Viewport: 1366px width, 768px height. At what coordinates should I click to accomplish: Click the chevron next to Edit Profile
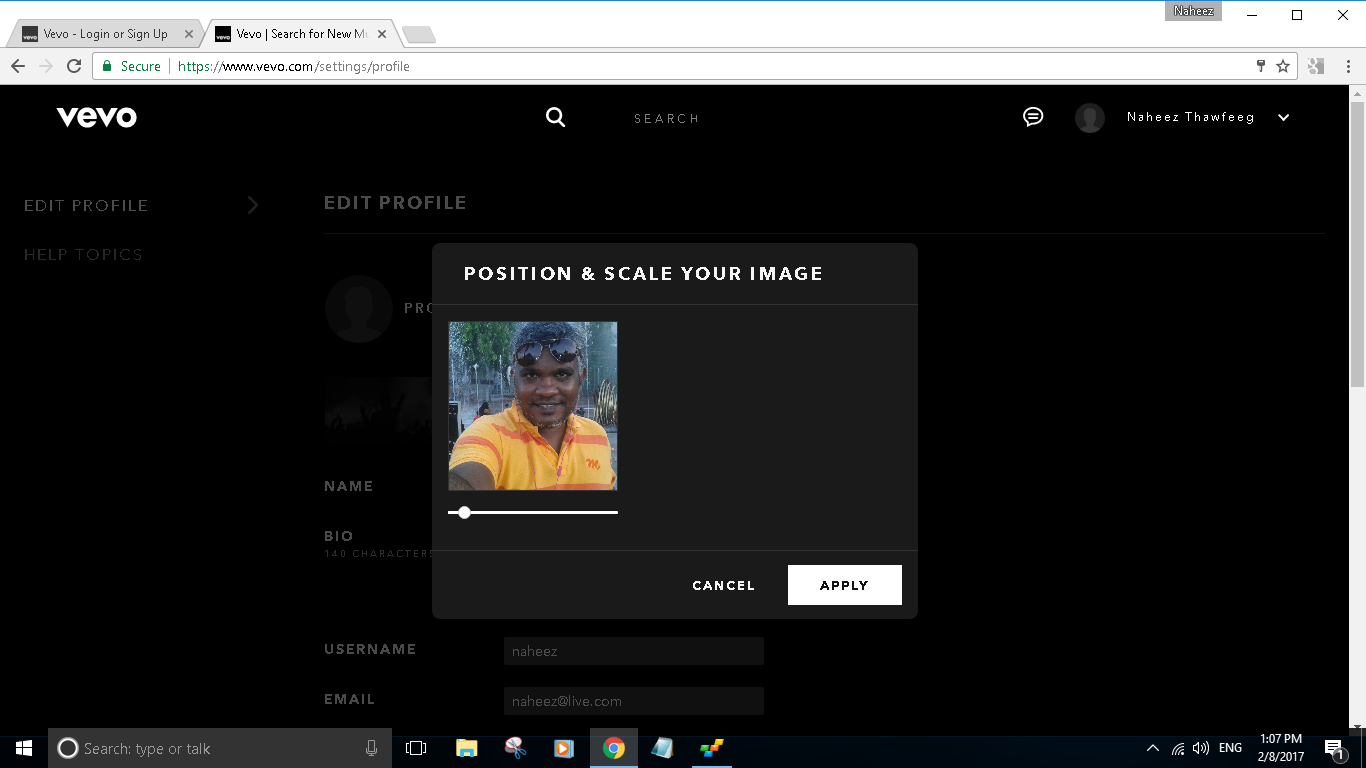253,205
